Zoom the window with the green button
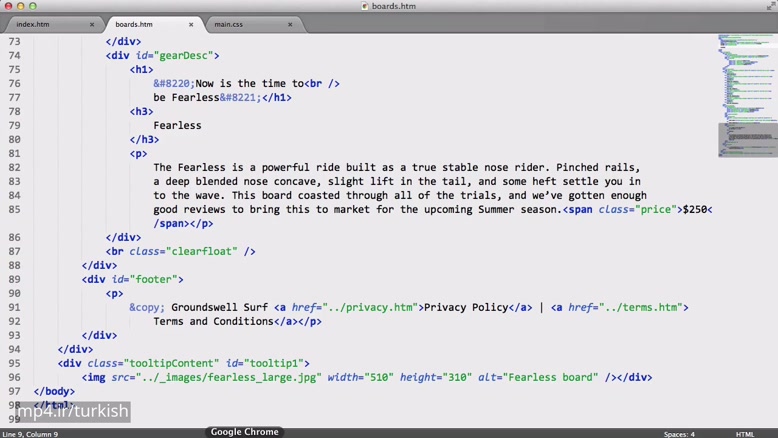 [x=34, y=6]
